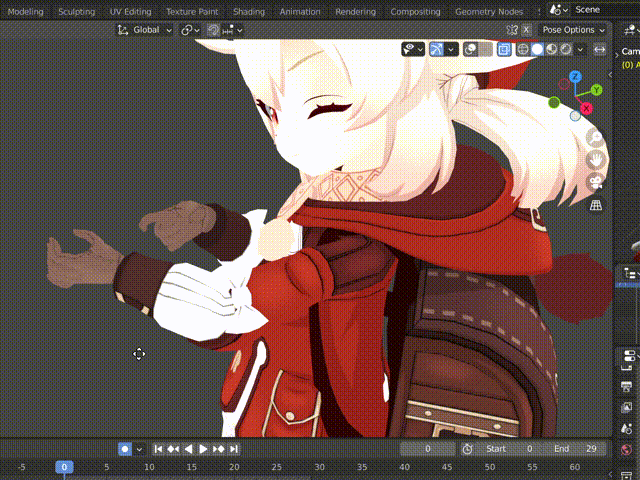The image size is (640, 480).
Task: Open the Texture Paint workspace tab
Action: (192, 11)
